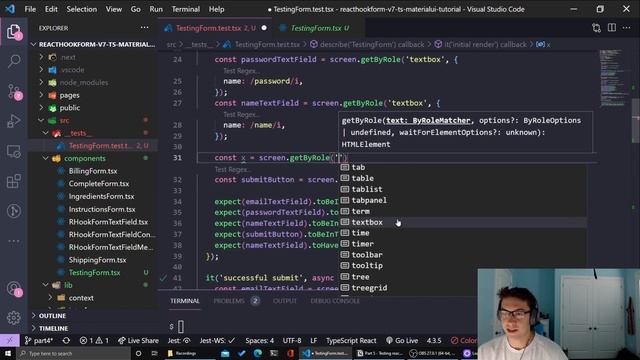Collapse the src folder
This screenshot has width=640, height=360.
coord(92,120)
